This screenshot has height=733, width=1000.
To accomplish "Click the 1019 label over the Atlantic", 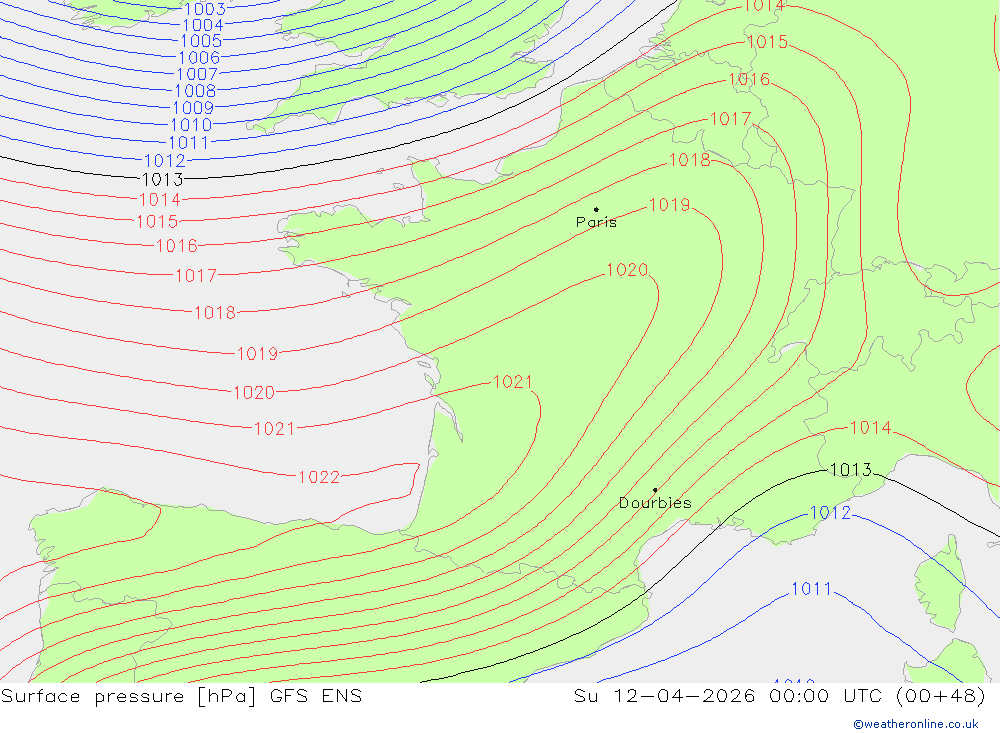I will point(258,353).
